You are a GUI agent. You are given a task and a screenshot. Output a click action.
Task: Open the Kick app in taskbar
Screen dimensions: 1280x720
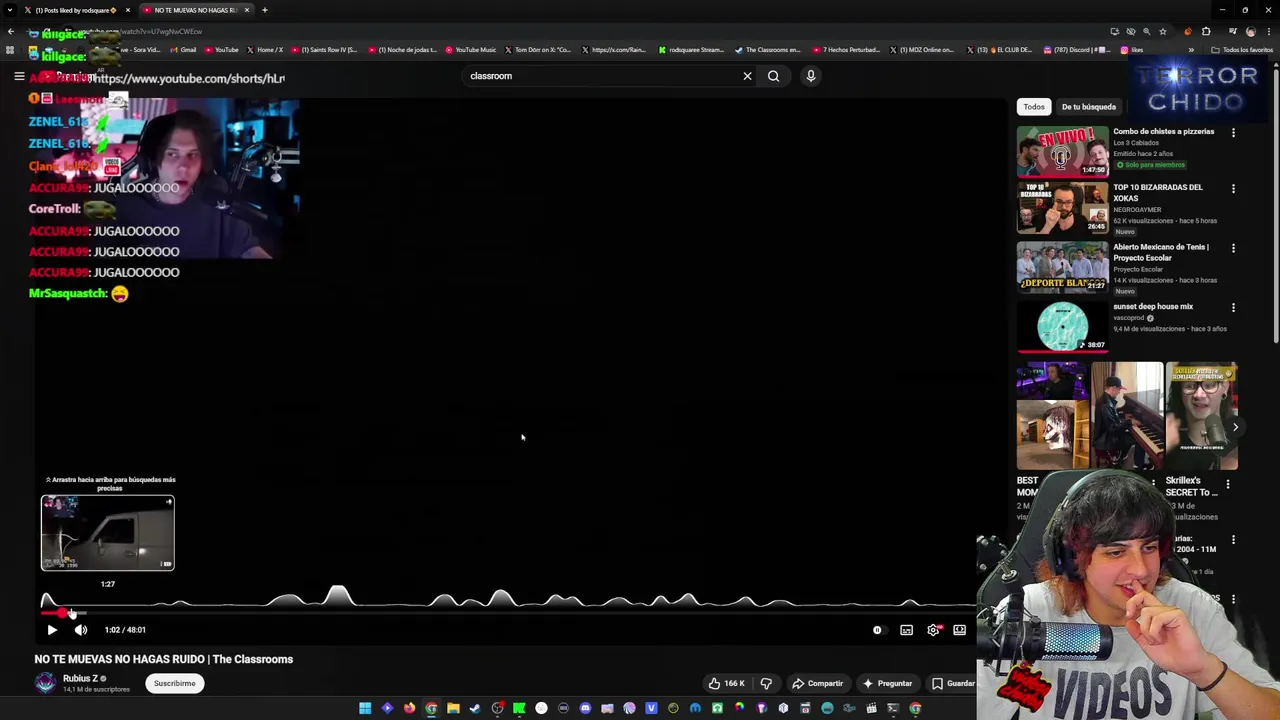(x=519, y=708)
